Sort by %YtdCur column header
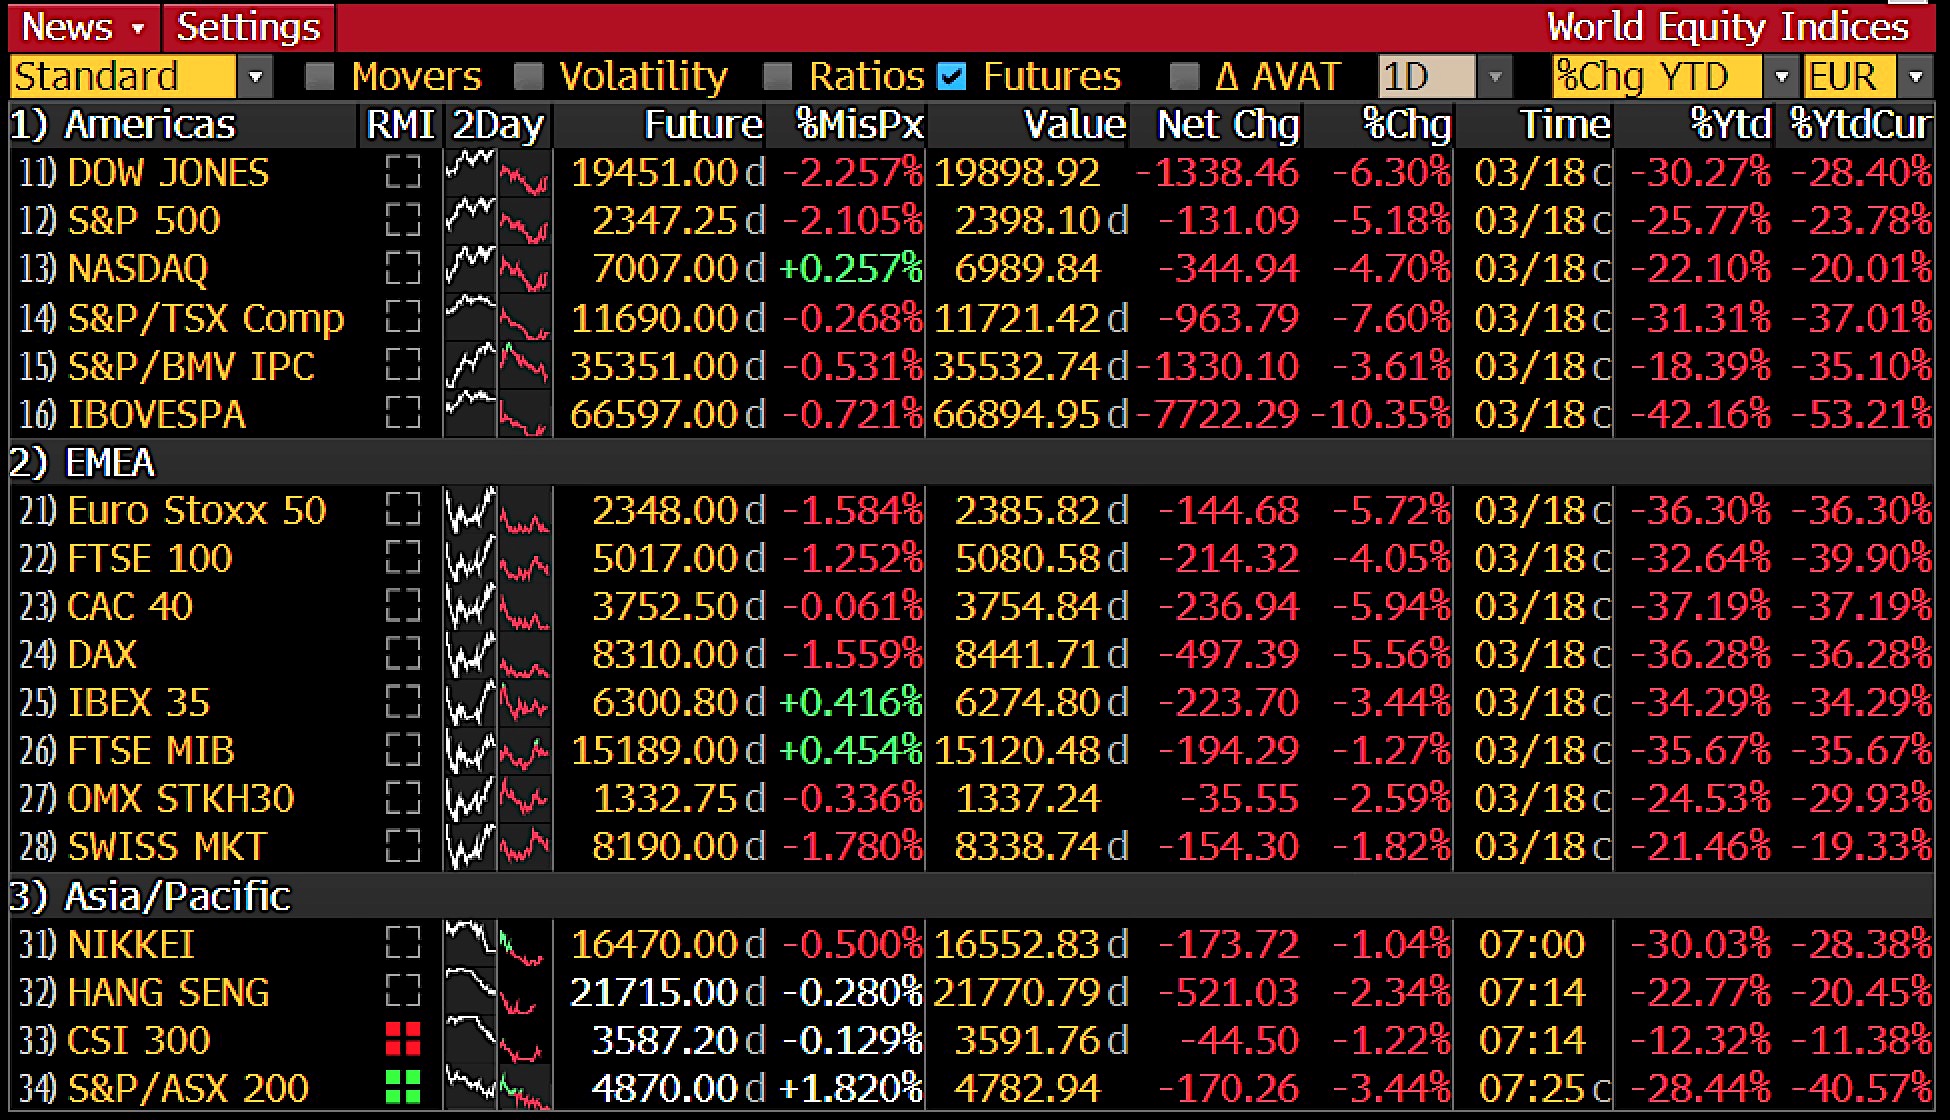 (x=1860, y=125)
